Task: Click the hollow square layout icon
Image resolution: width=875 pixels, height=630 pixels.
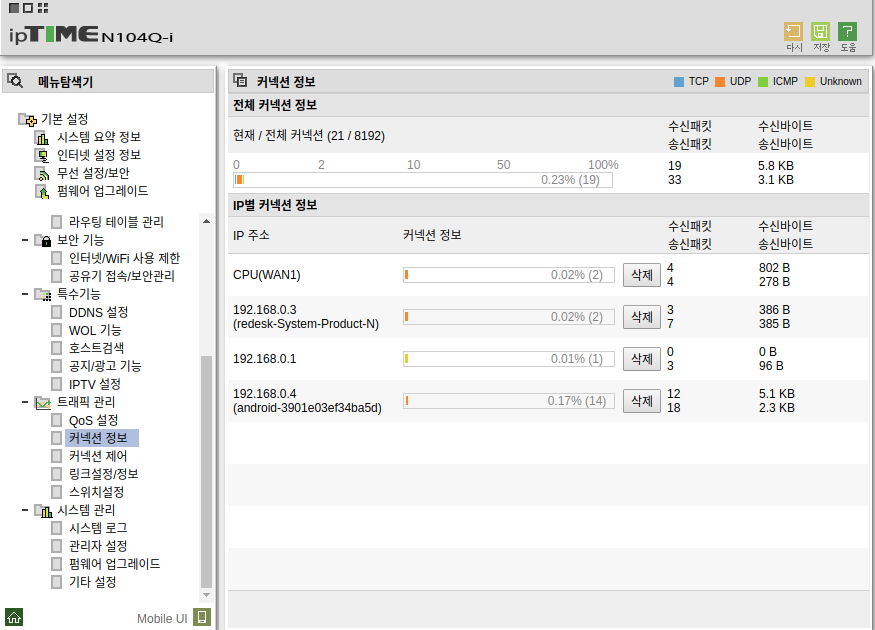Action: [x=28, y=8]
